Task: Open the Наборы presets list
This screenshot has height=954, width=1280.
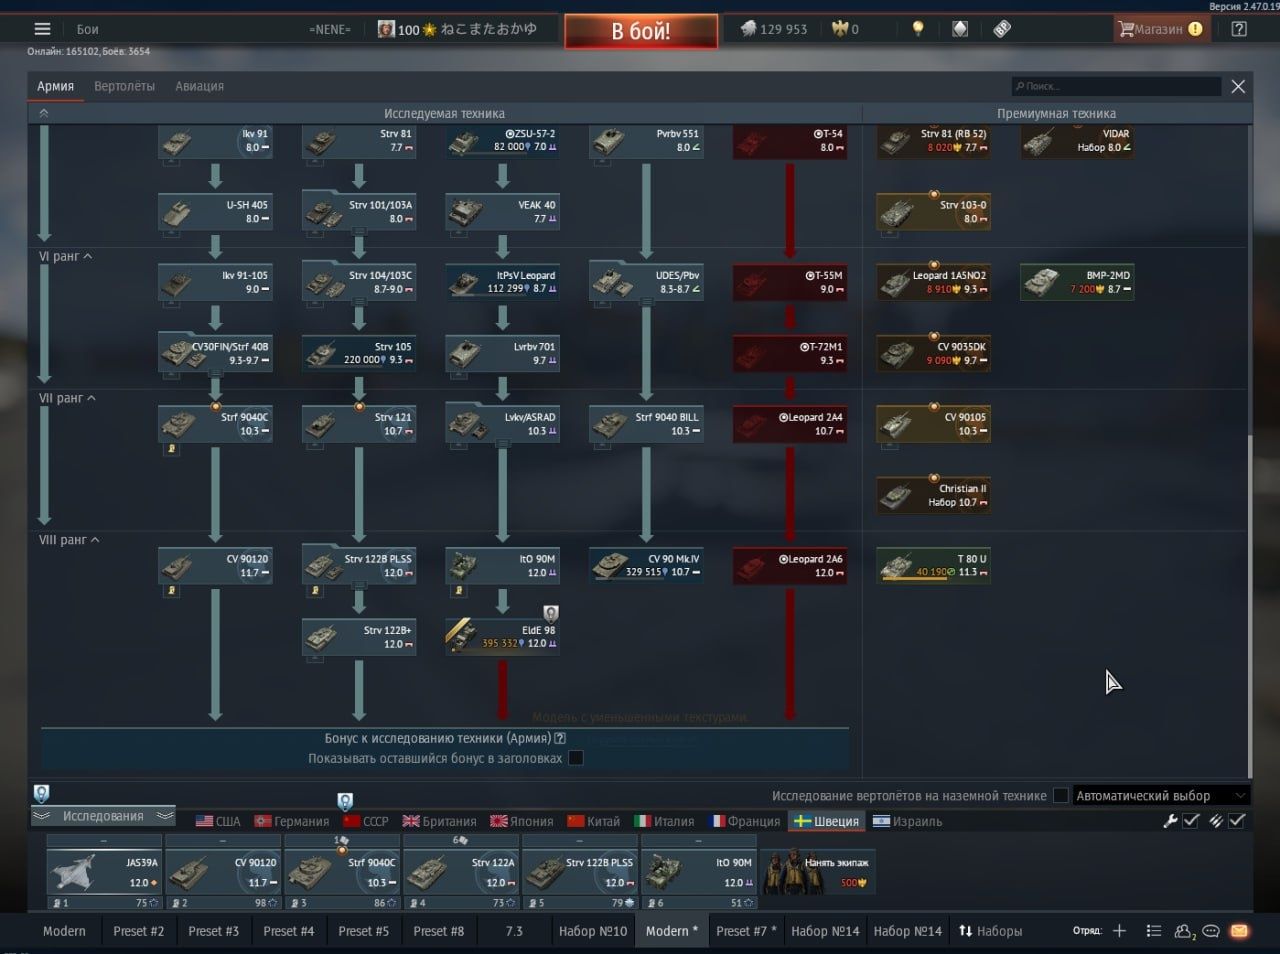Action: (990, 930)
